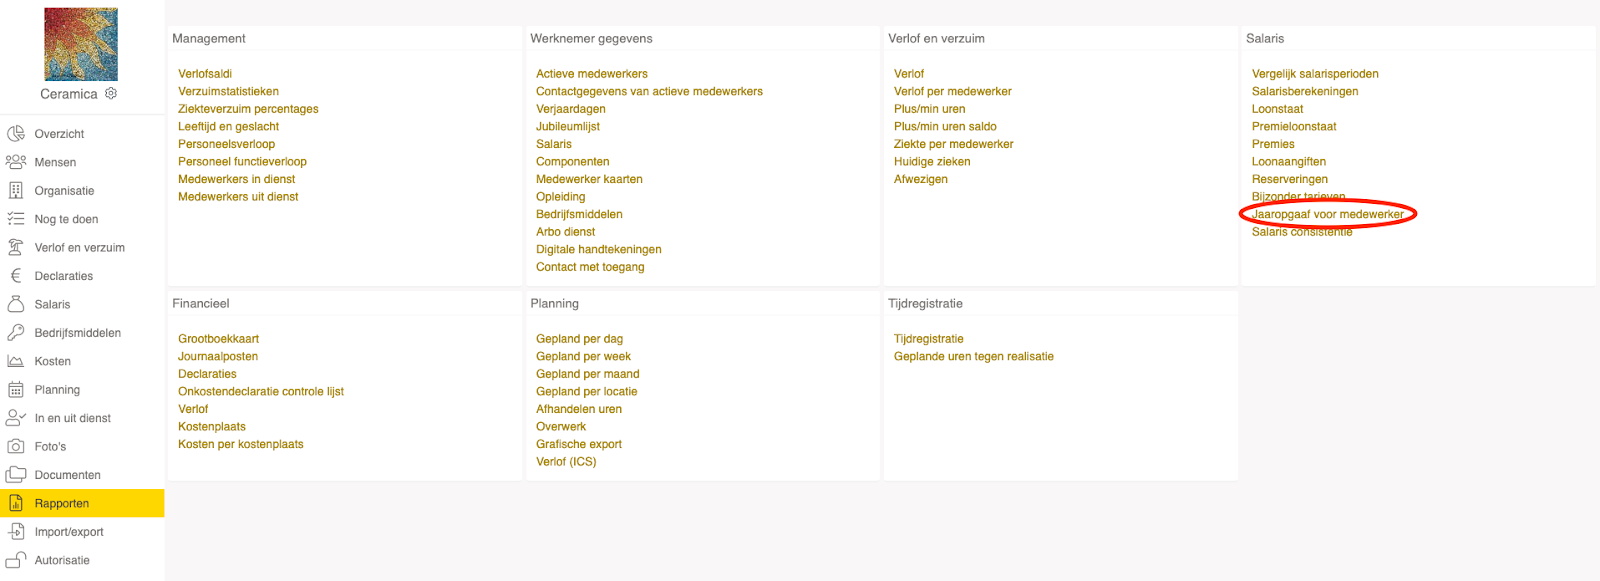Open the Rapporten menu item
1600x581 pixels.
(62, 504)
